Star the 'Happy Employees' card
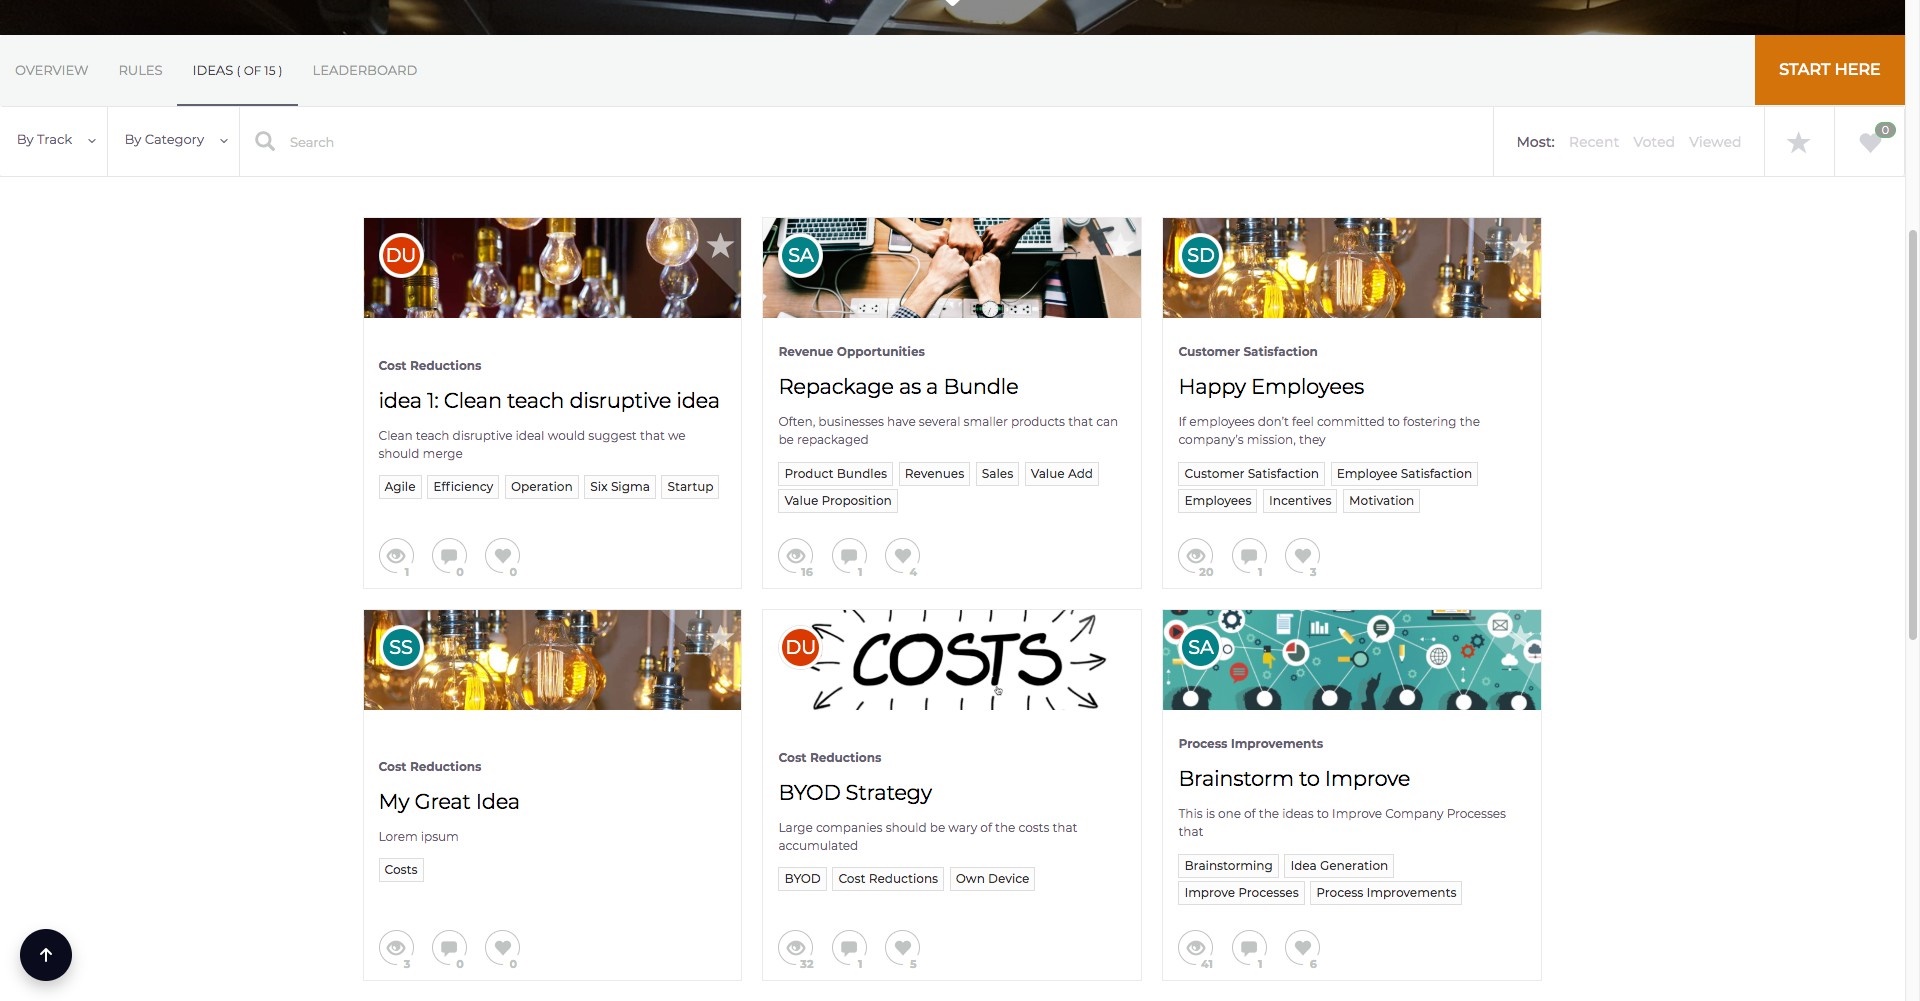The width and height of the screenshot is (1920, 1001). pos(1520,246)
